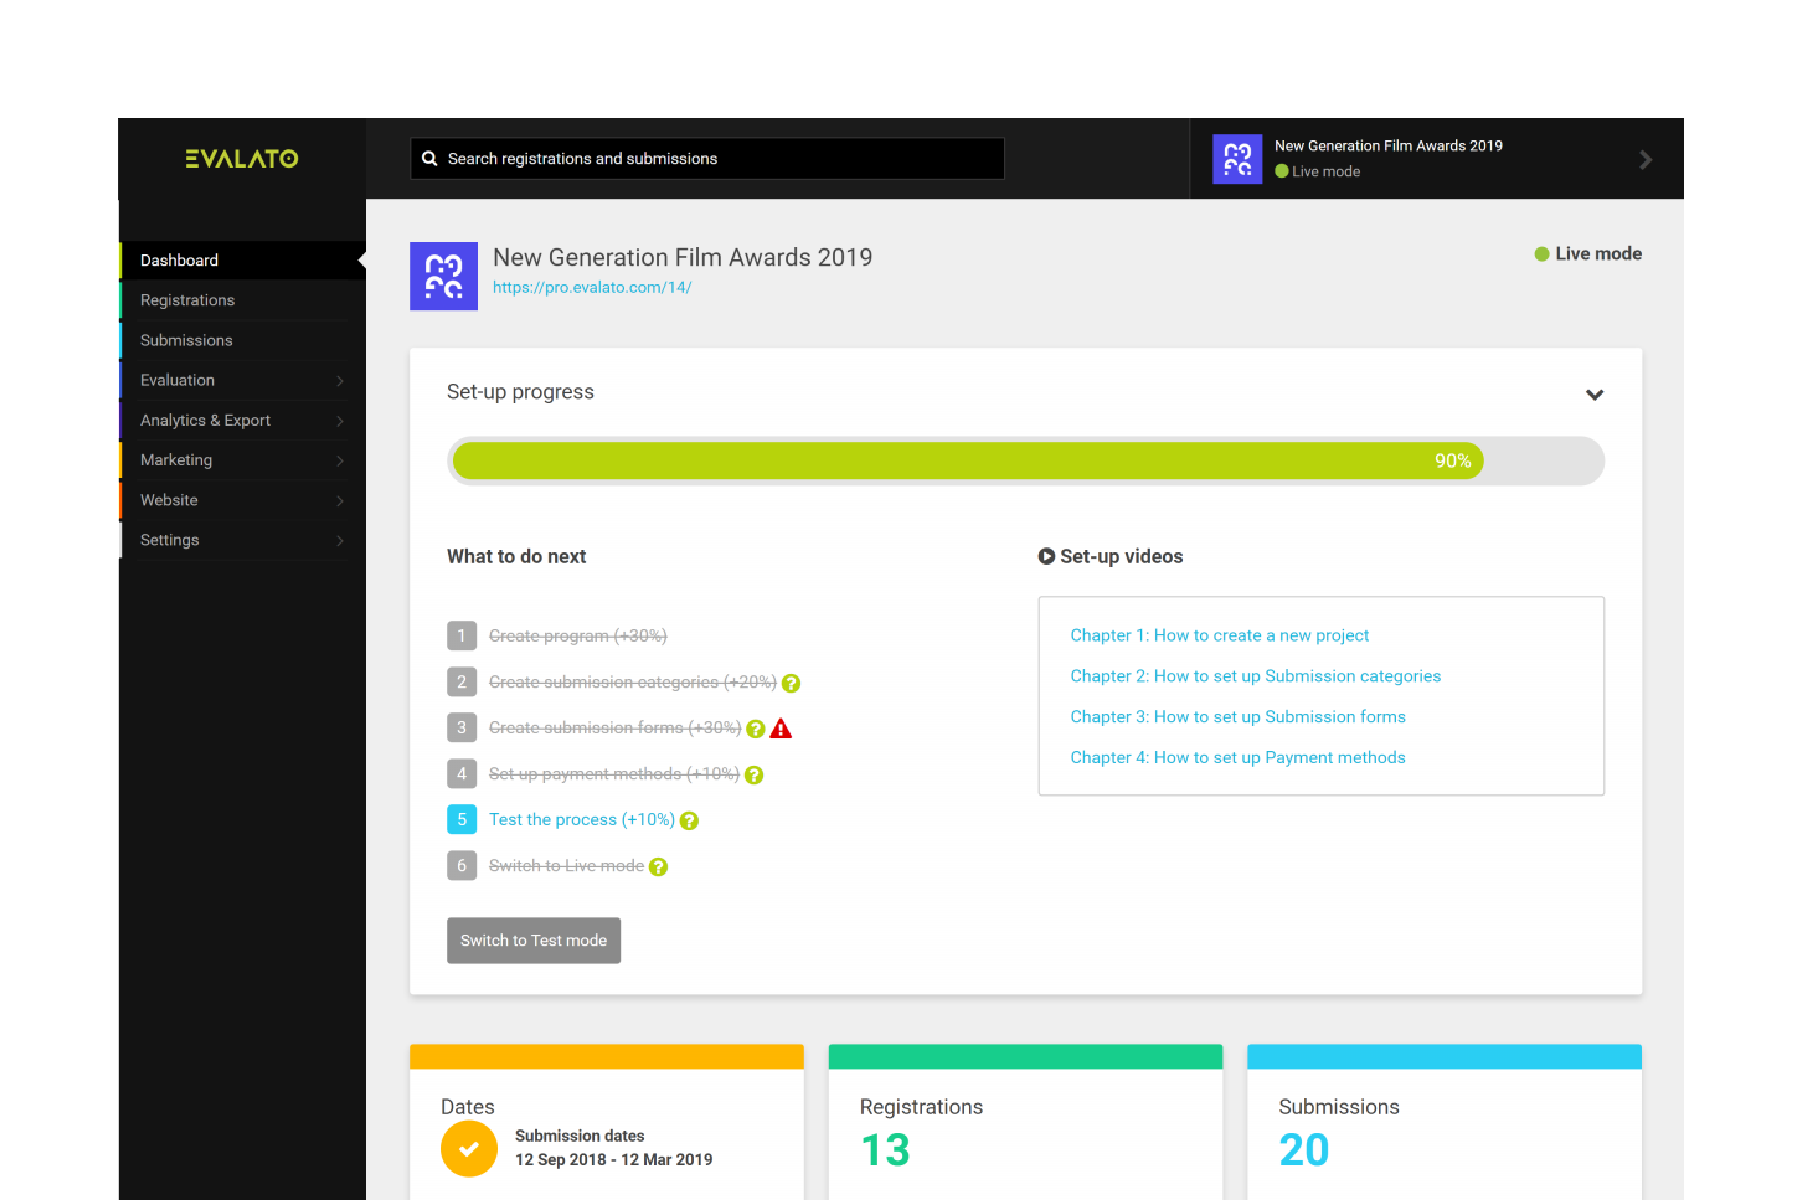Click the 90% set-up progress bar
Viewport: 1800px width, 1200px height.
tap(967, 461)
